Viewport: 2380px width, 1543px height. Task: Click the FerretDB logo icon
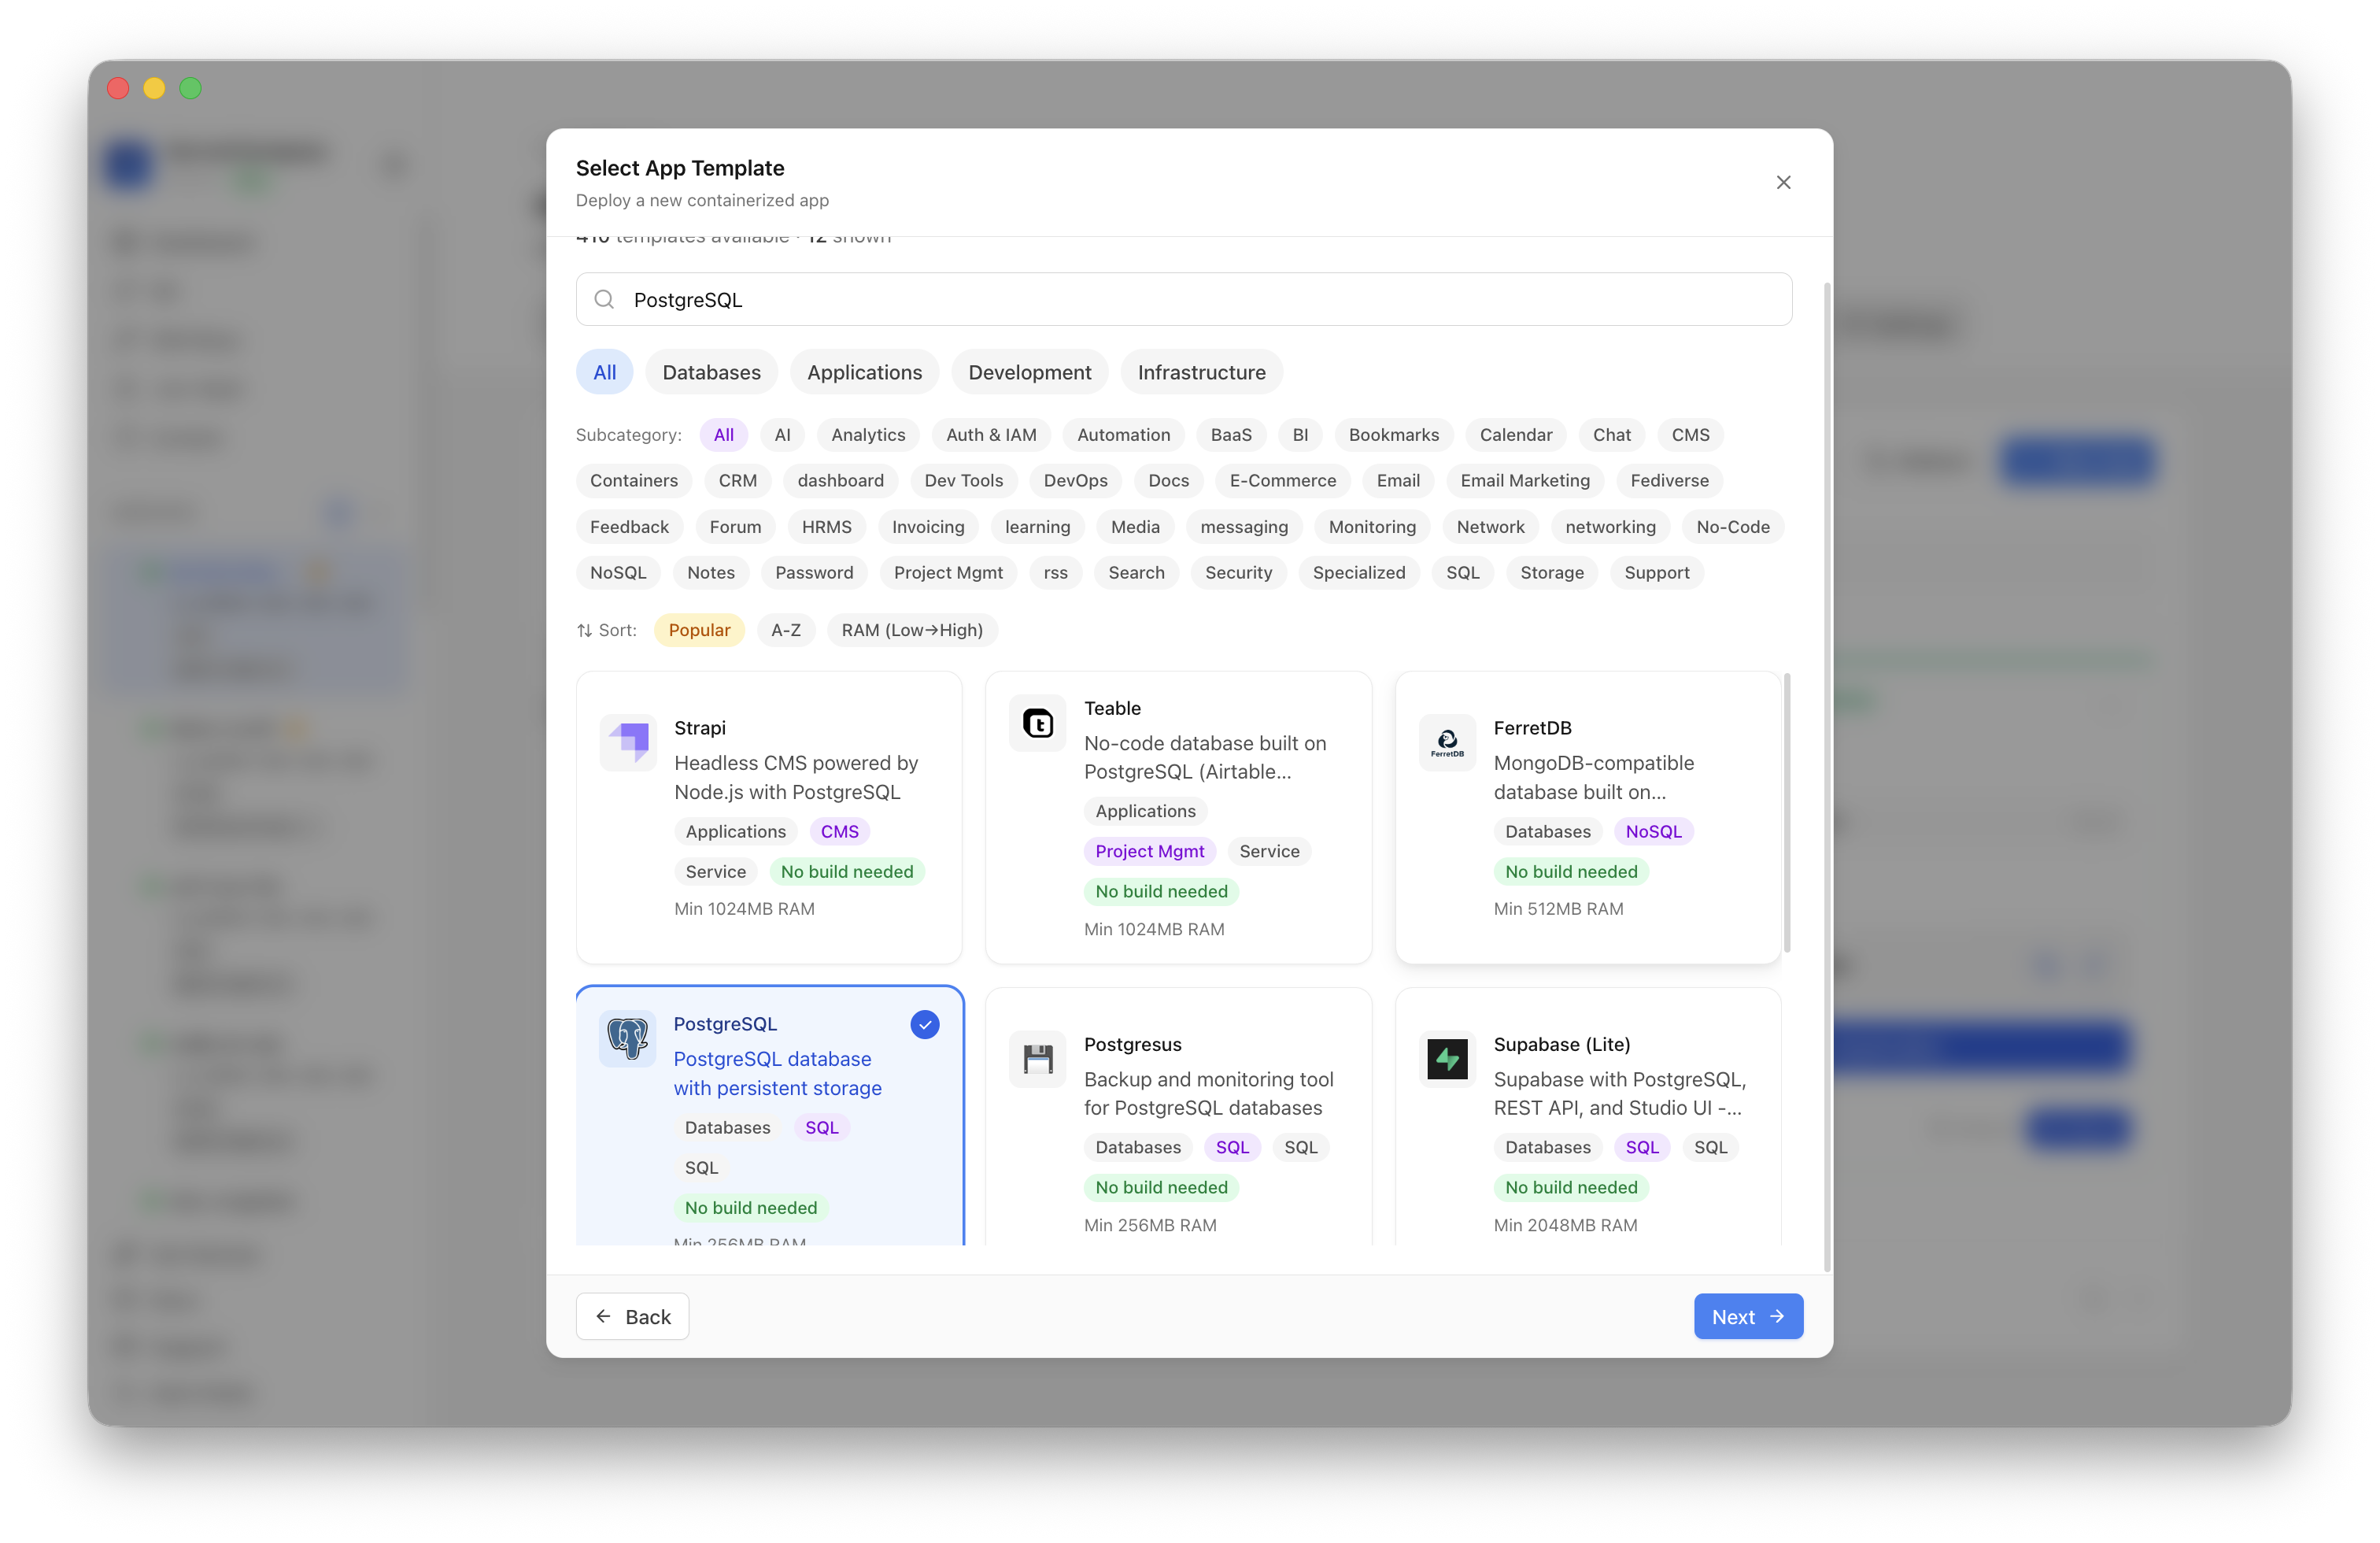(1447, 742)
